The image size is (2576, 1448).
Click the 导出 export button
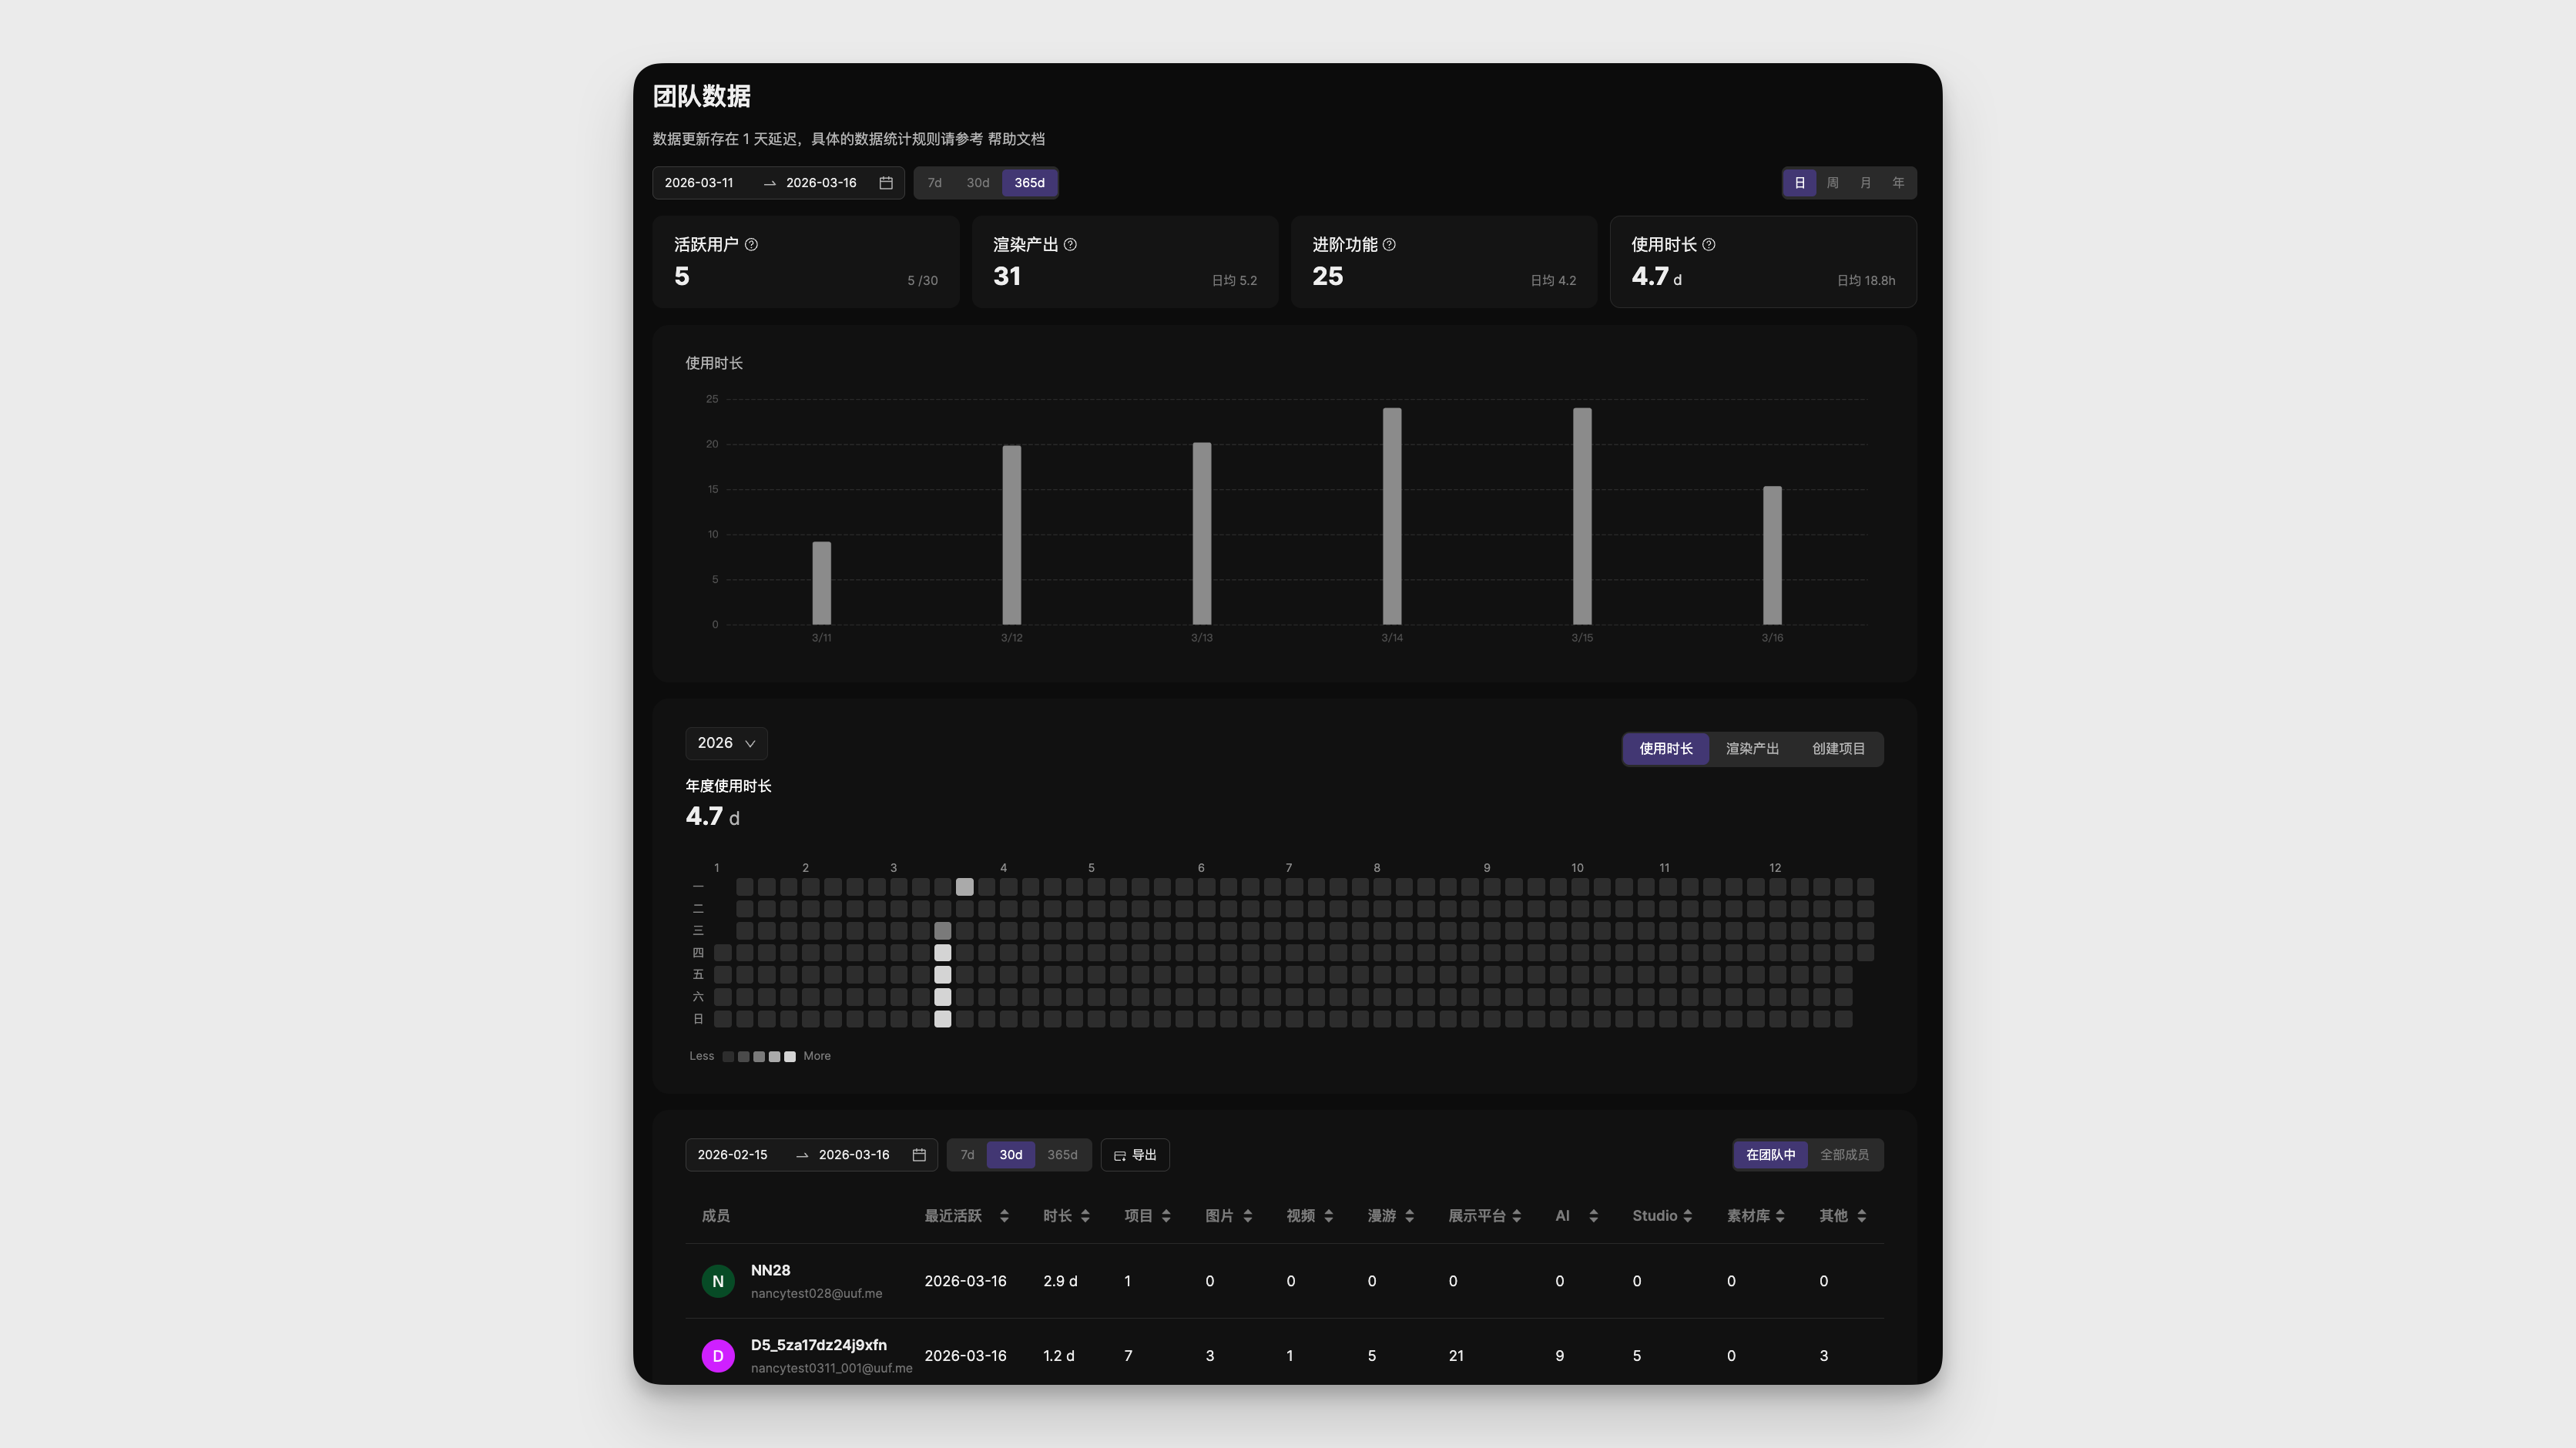tap(1135, 1155)
